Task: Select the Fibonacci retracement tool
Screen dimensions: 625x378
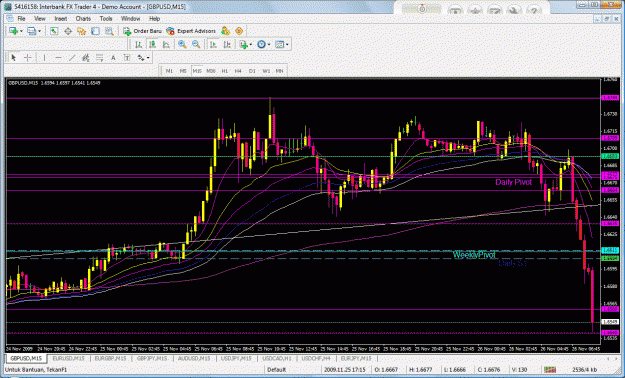Action: point(99,58)
